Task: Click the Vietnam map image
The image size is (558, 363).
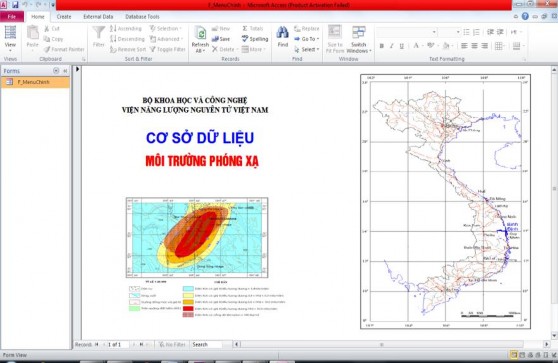Action: pyautogui.click(x=446, y=201)
